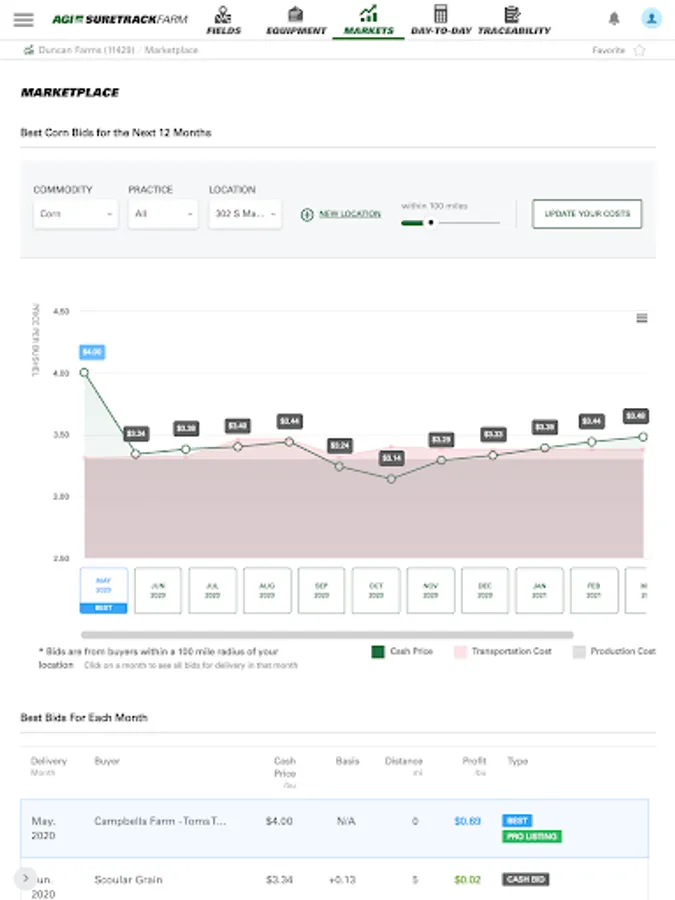Adjust the within 100 miles slider
This screenshot has width=675, height=900.
pos(431,223)
